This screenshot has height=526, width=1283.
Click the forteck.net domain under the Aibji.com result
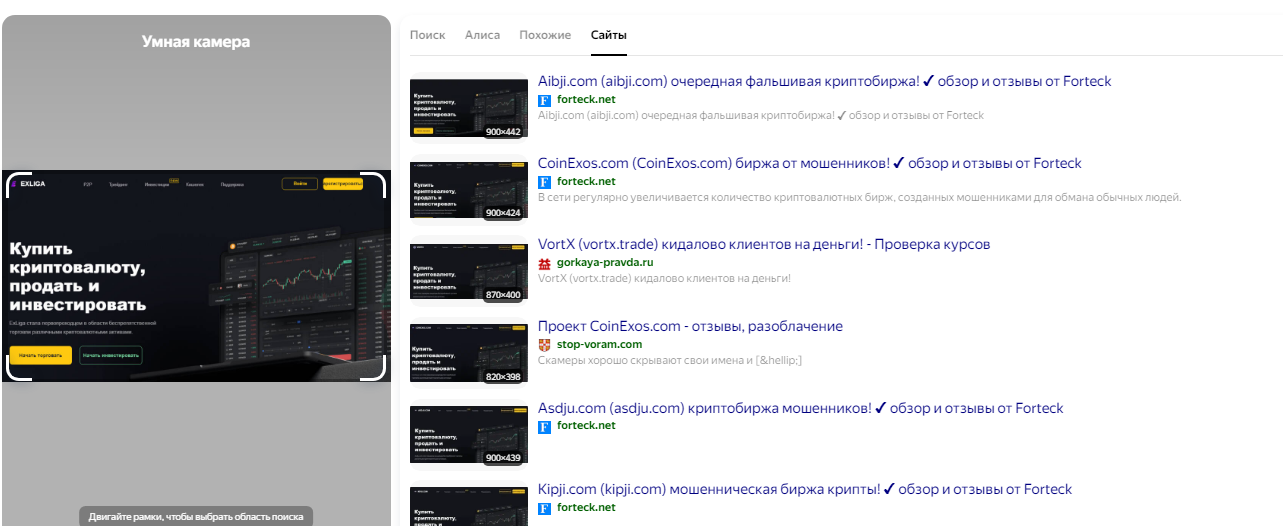(586, 100)
